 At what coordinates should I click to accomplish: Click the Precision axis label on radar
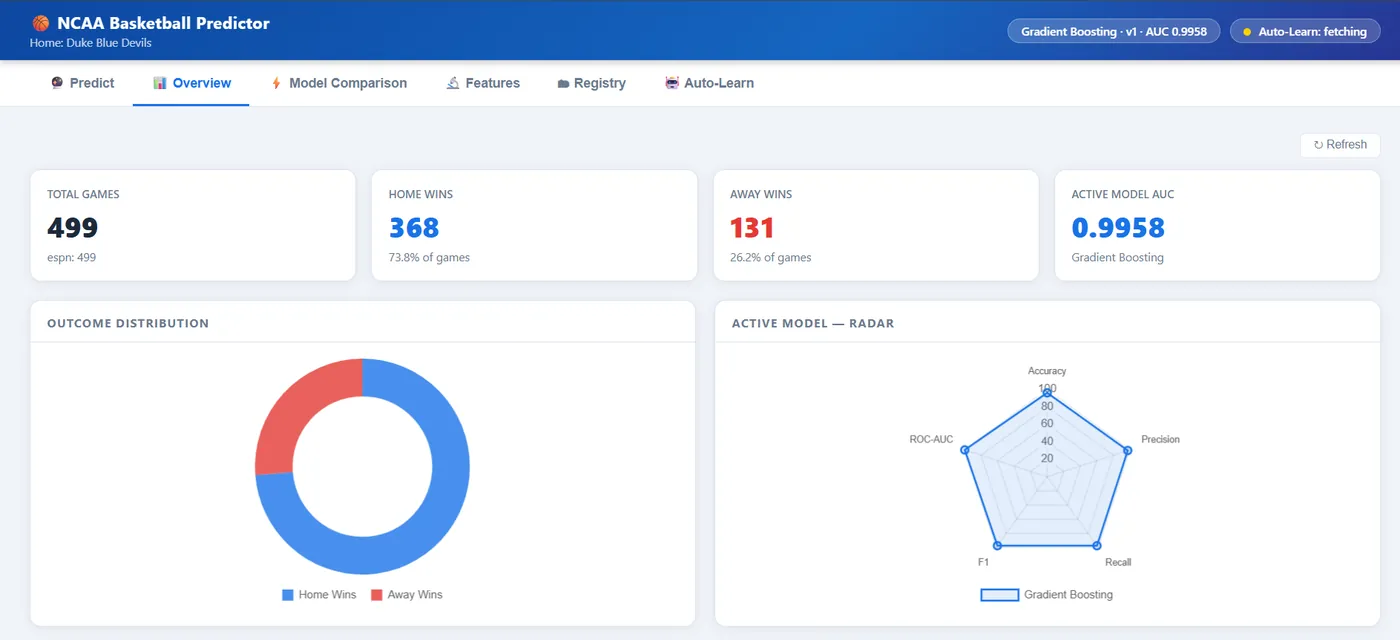[1160, 440]
